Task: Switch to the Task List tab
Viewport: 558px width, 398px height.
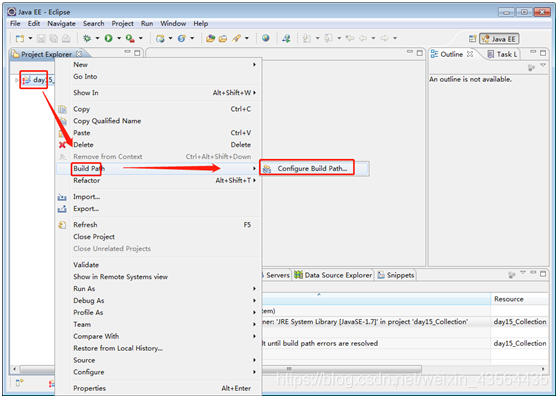Action: (502, 54)
